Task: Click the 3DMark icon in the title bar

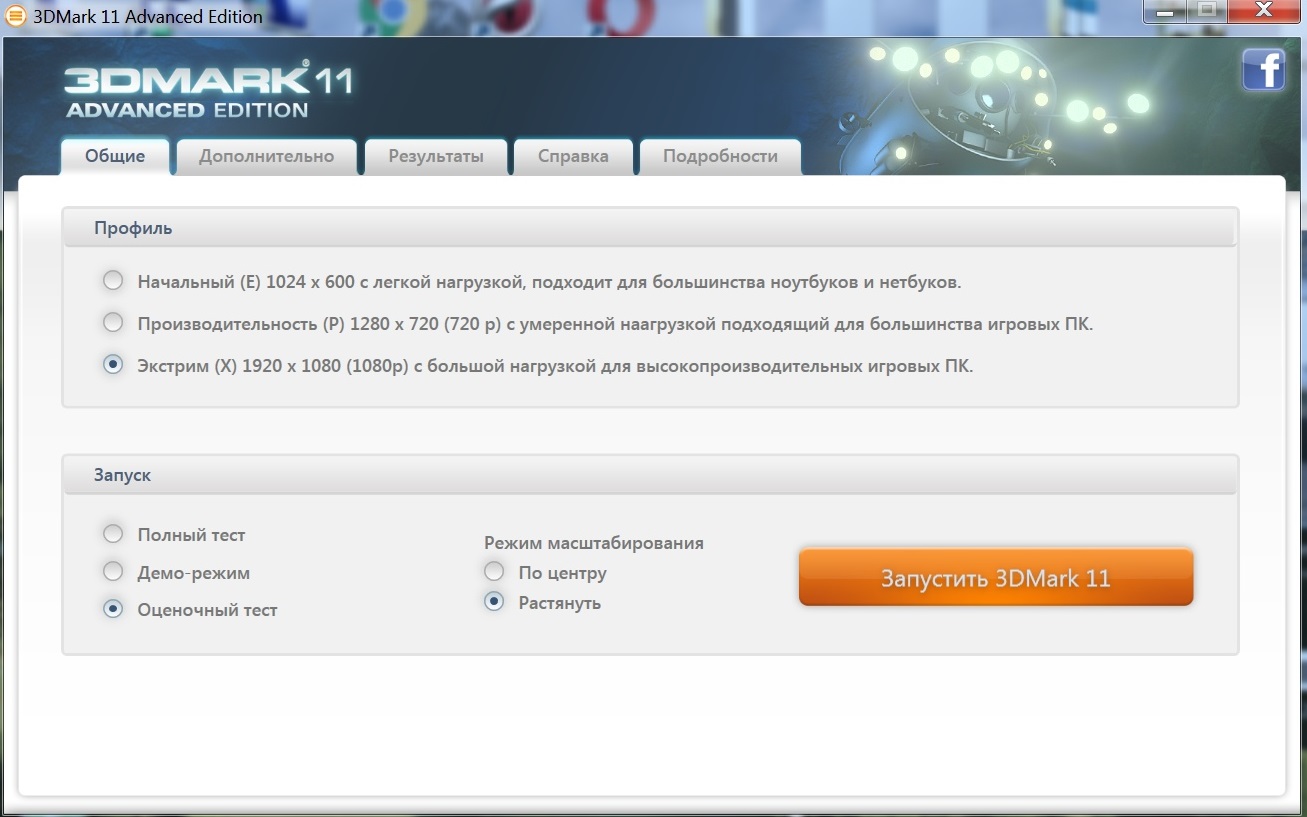Action: tap(16, 16)
